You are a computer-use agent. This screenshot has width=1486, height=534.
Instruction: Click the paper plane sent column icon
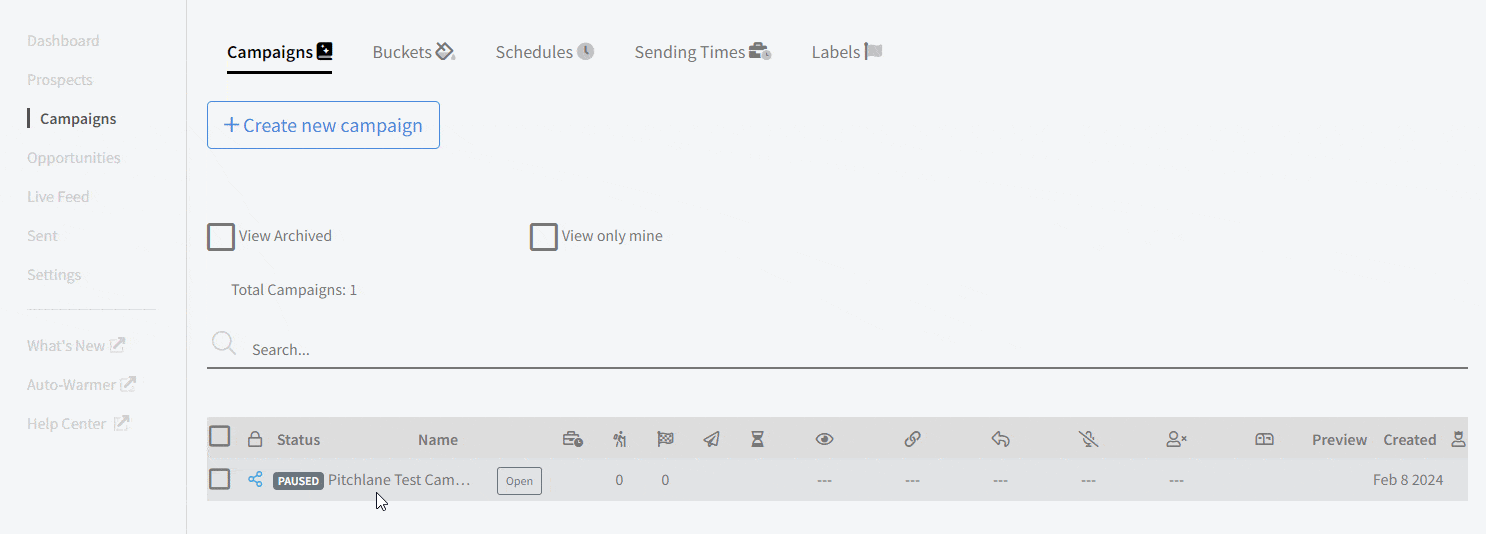pos(711,439)
